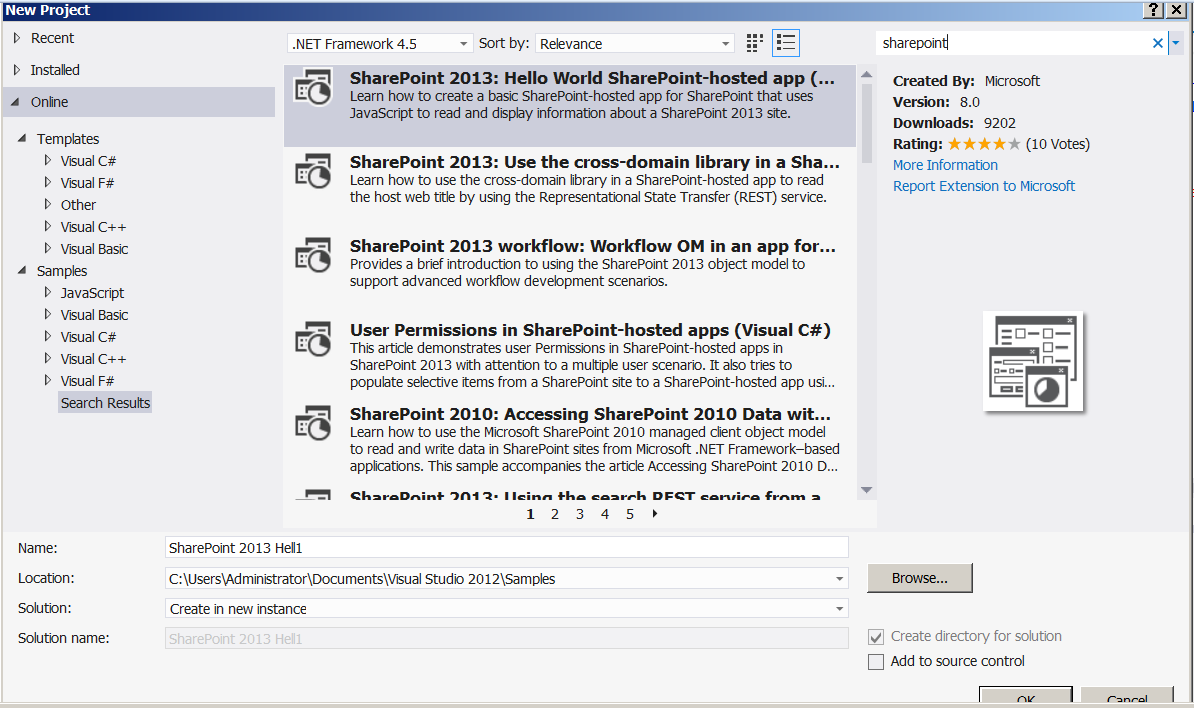The width and height of the screenshot is (1194, 708).
Task: Expand Visual Basic under Templates
Action: (x=48, y=249)
